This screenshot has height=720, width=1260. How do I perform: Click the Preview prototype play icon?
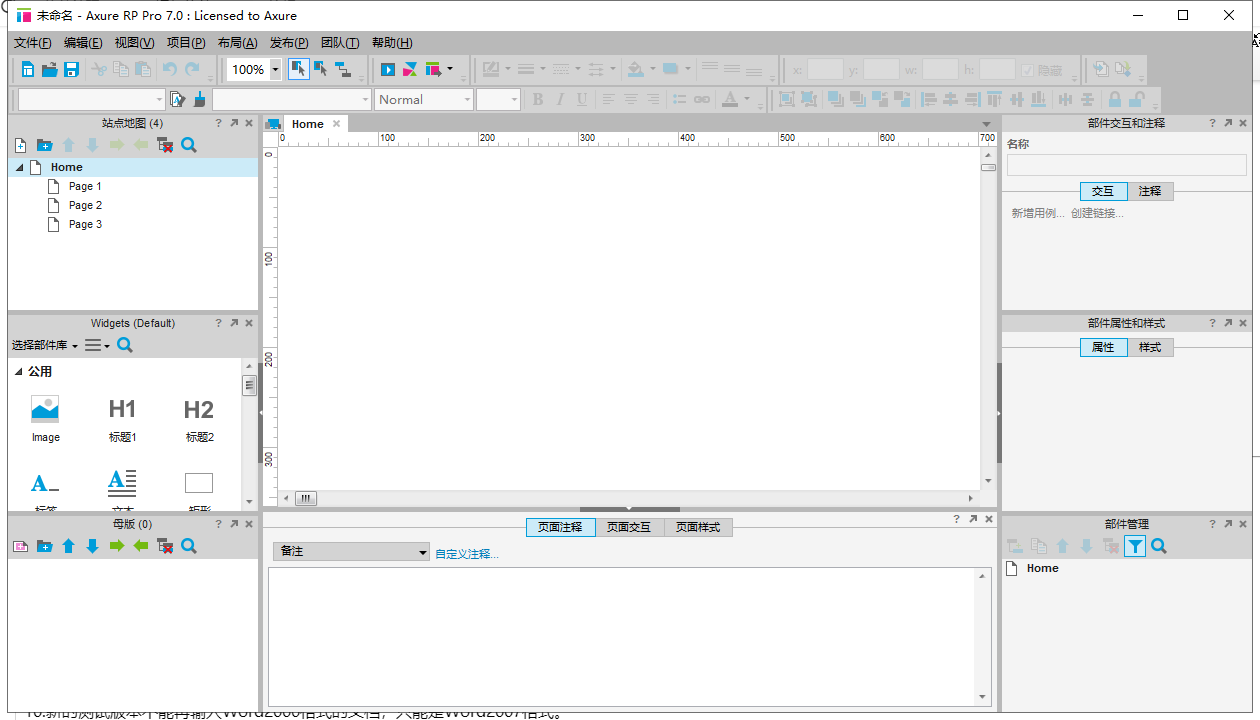coord(388,69)
